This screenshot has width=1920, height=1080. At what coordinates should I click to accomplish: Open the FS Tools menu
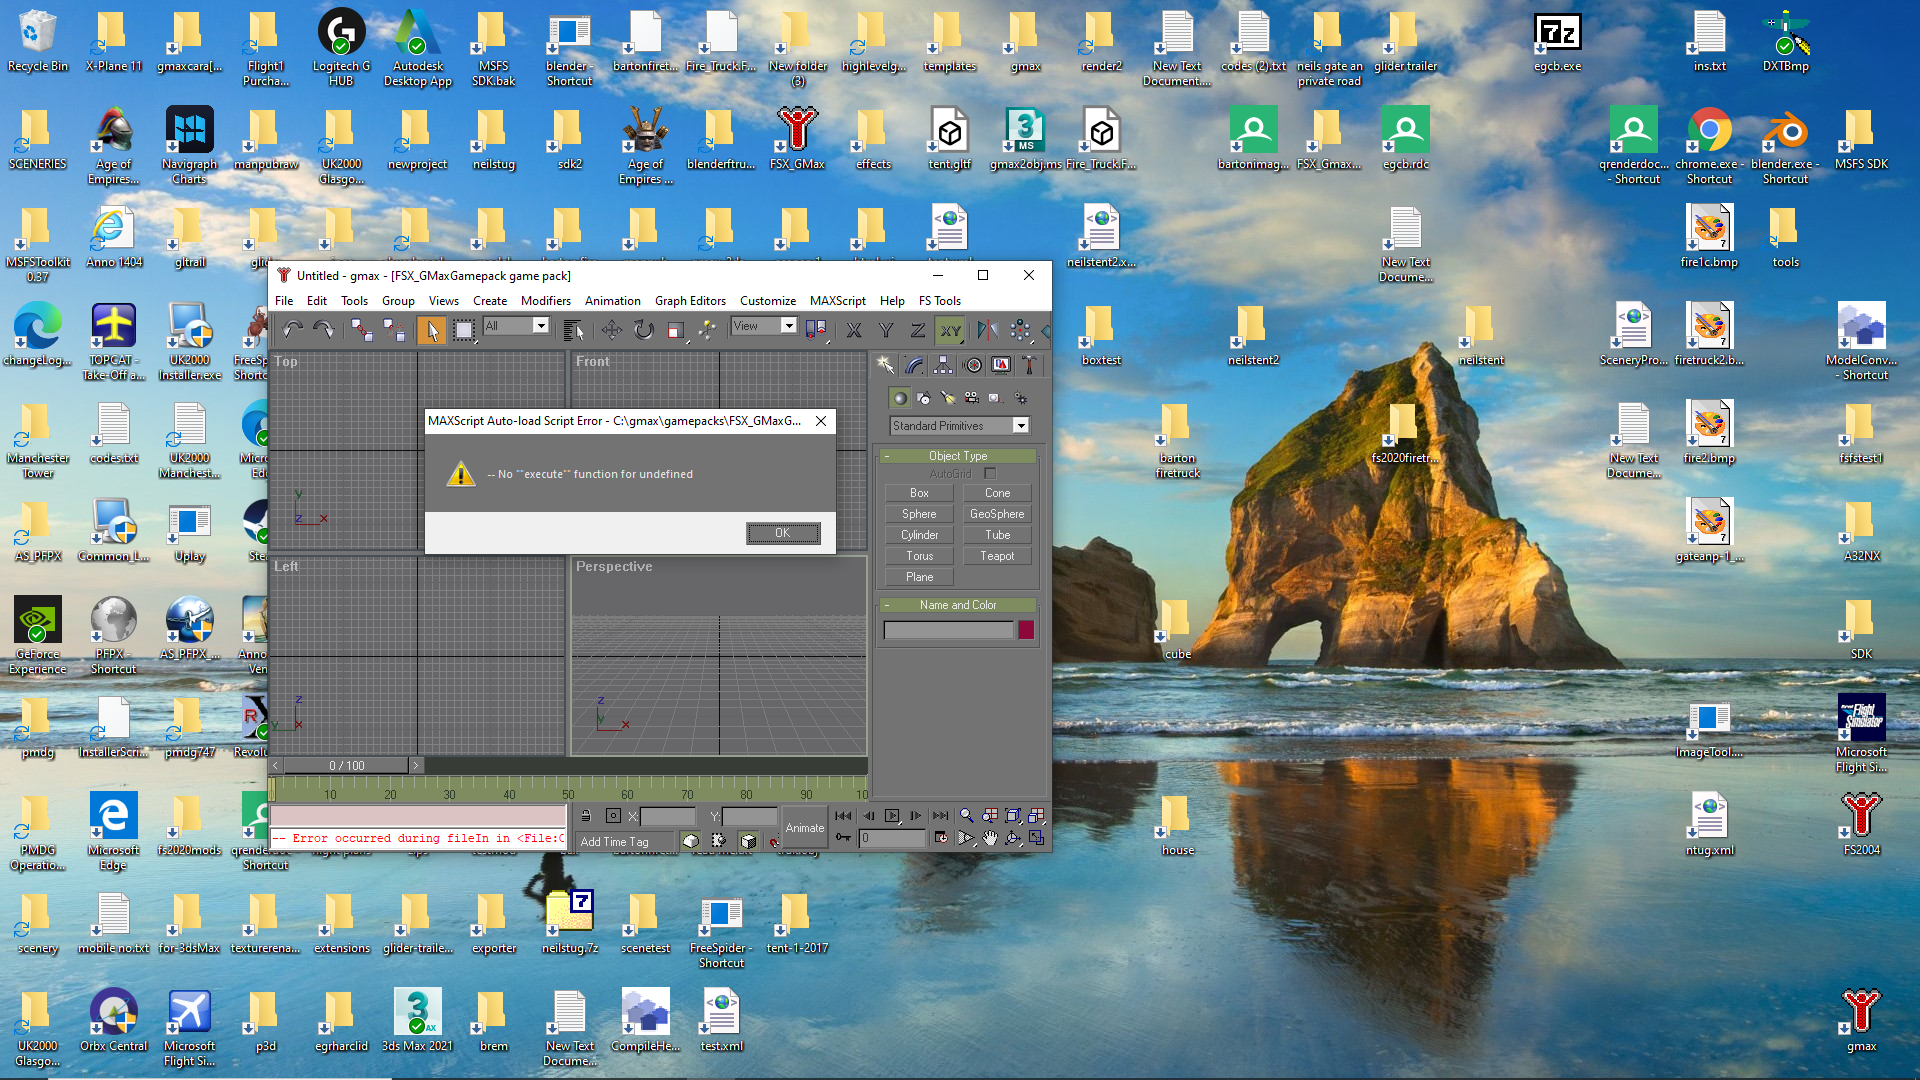click(x=940, y=301)
